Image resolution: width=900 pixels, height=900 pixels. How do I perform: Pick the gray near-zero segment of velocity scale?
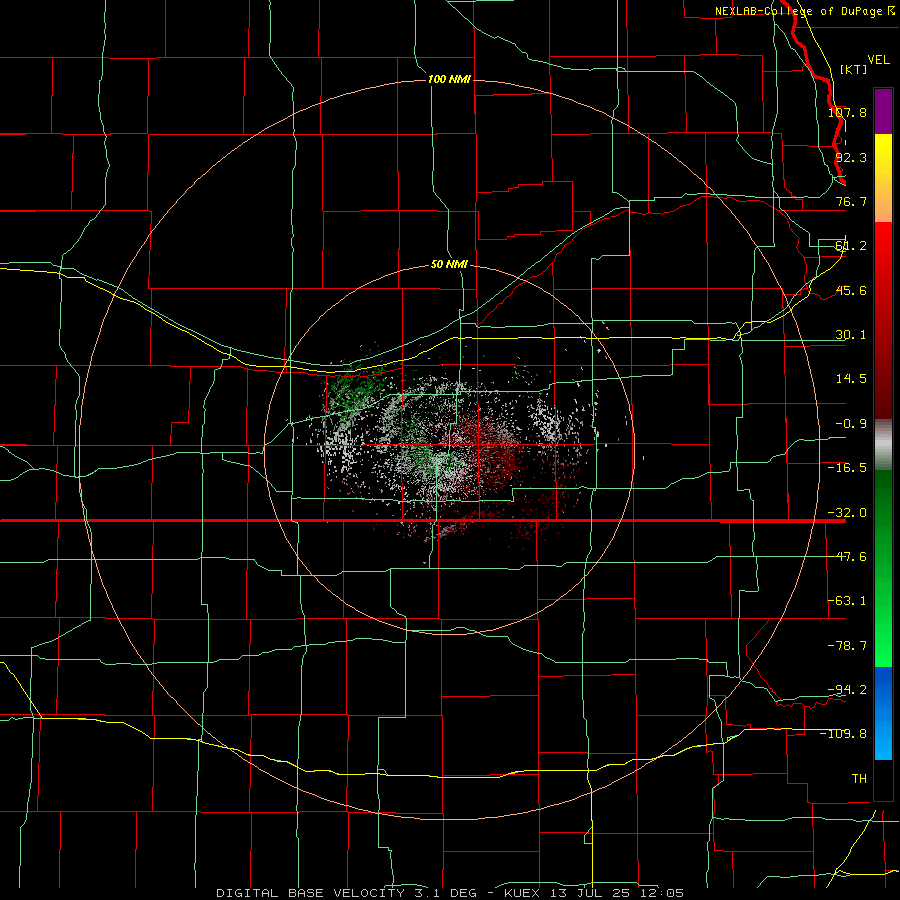pos(883,445)
